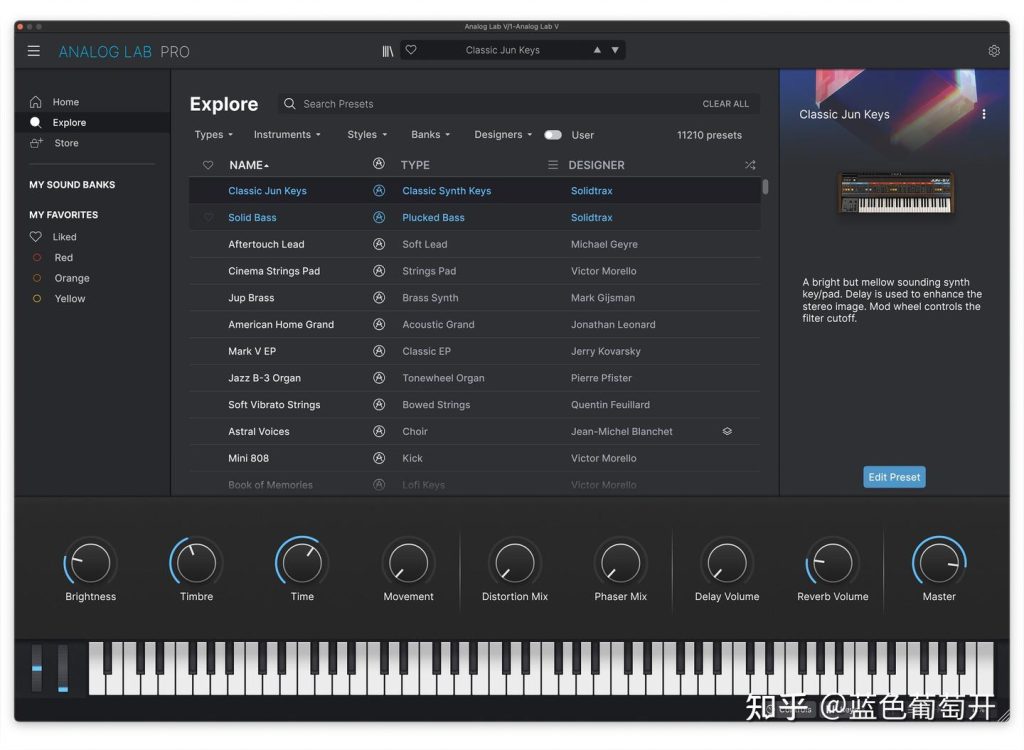Click CLEAR ALL in the search bar
Image resolution: width=1024 pixels, height=750 pixels.
pos(726,104)
